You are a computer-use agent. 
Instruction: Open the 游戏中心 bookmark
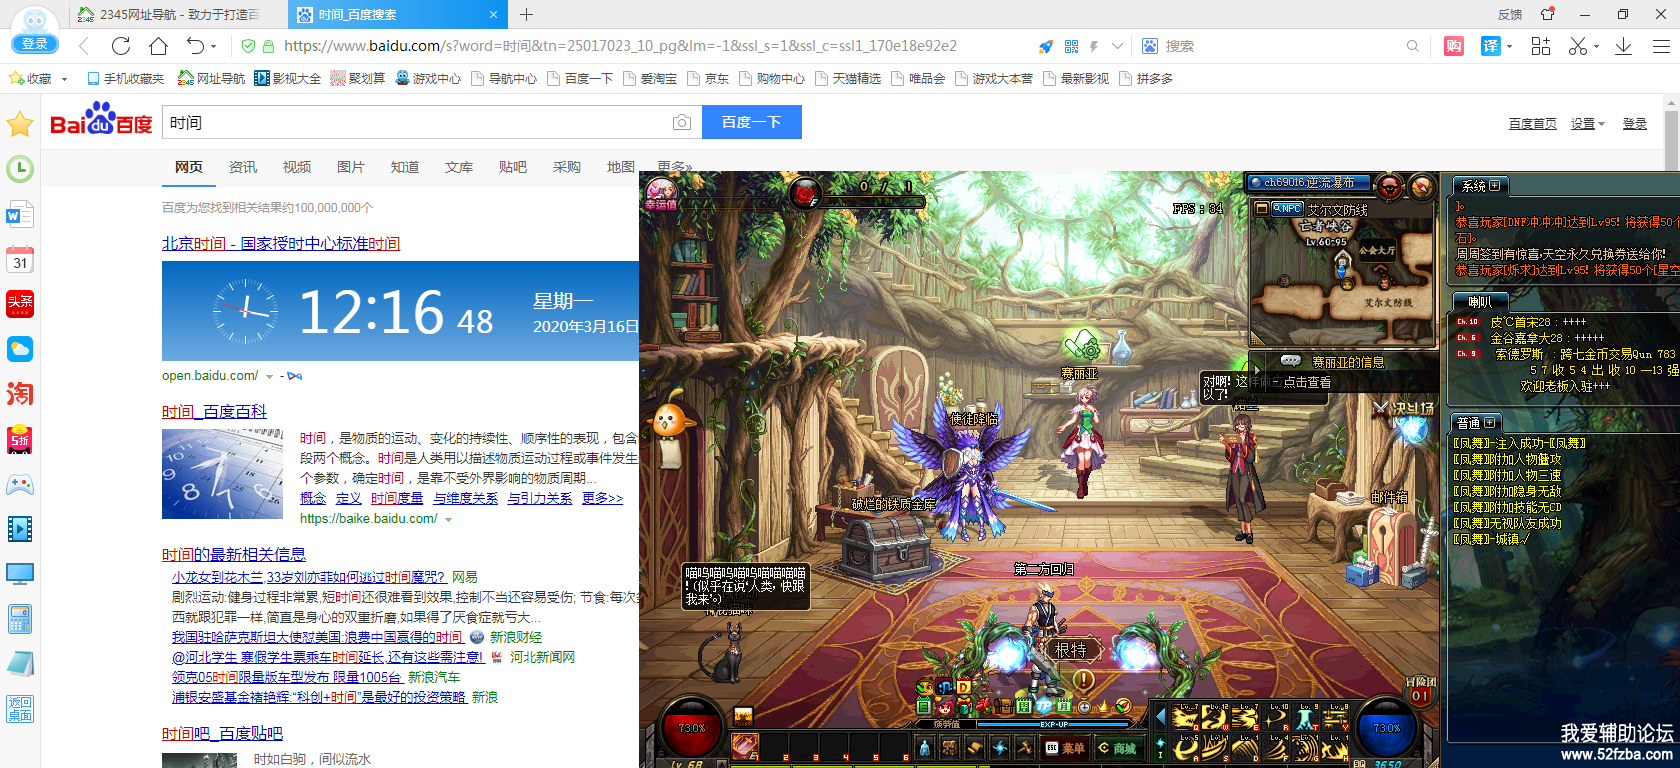(428, 78)
